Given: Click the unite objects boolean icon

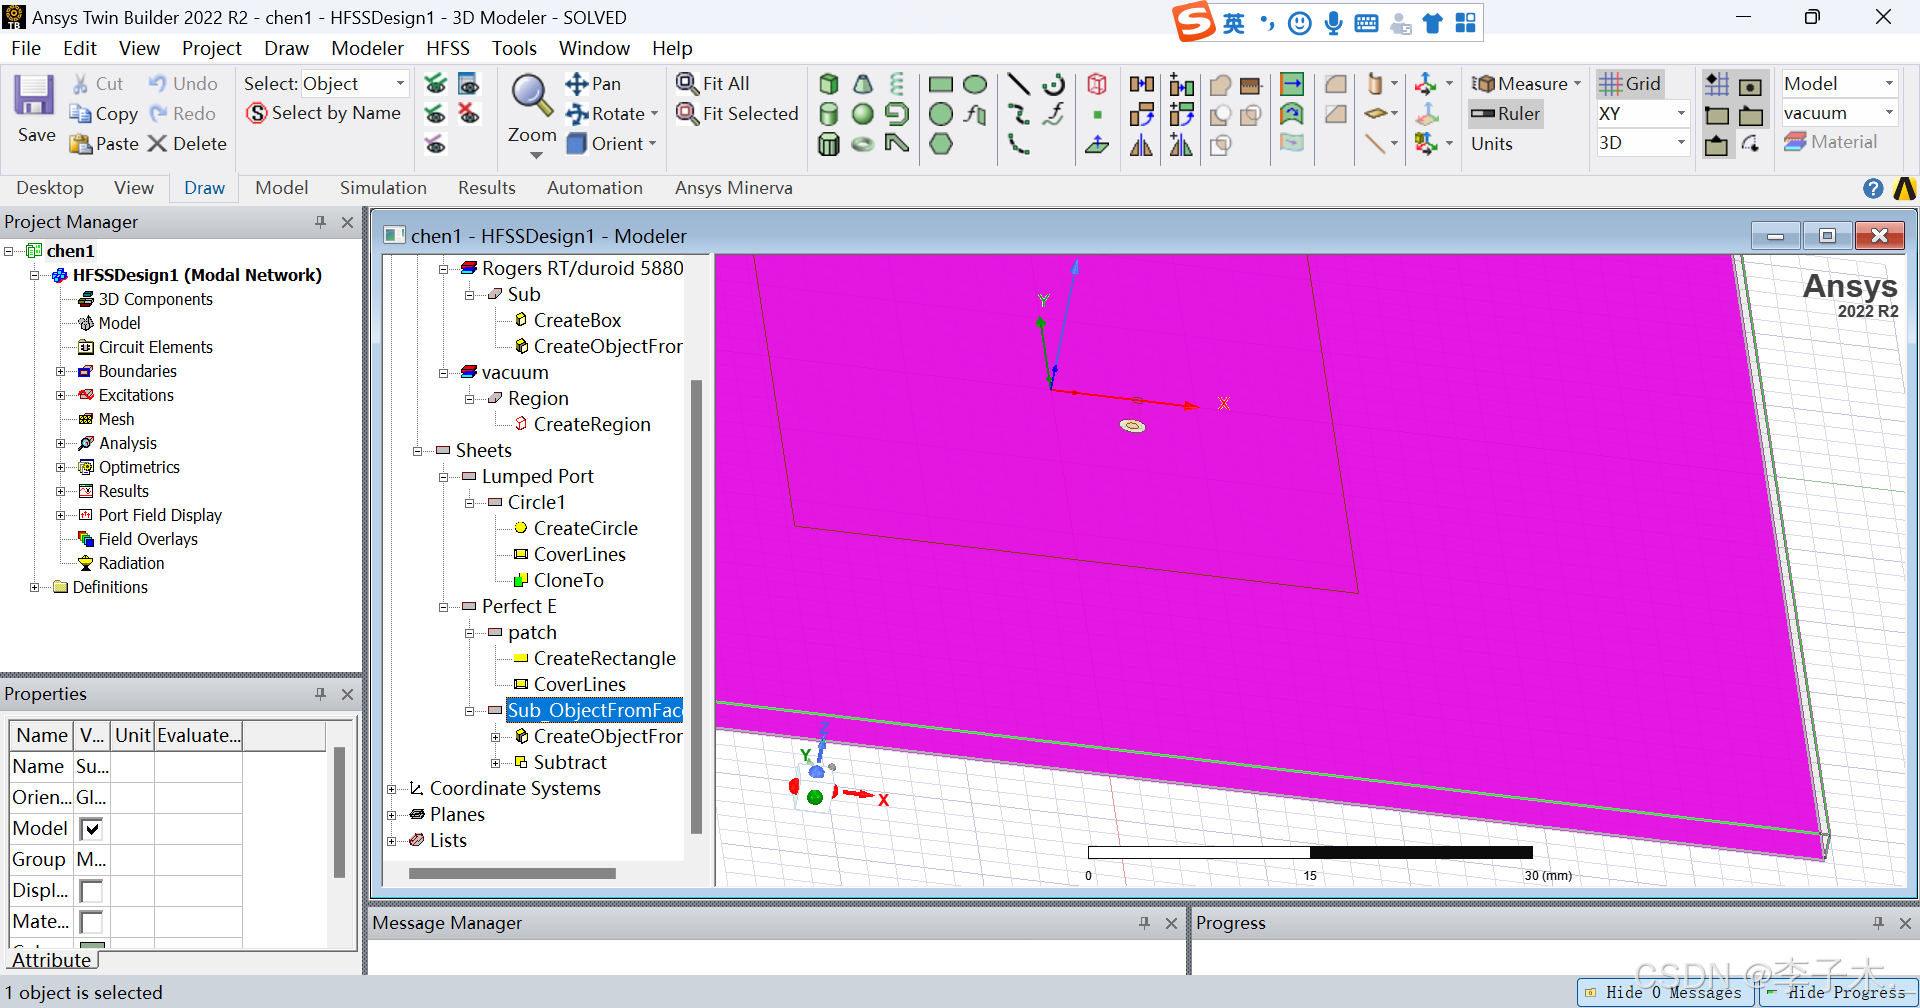Looking at the screenshot, I should [1220, 84].
